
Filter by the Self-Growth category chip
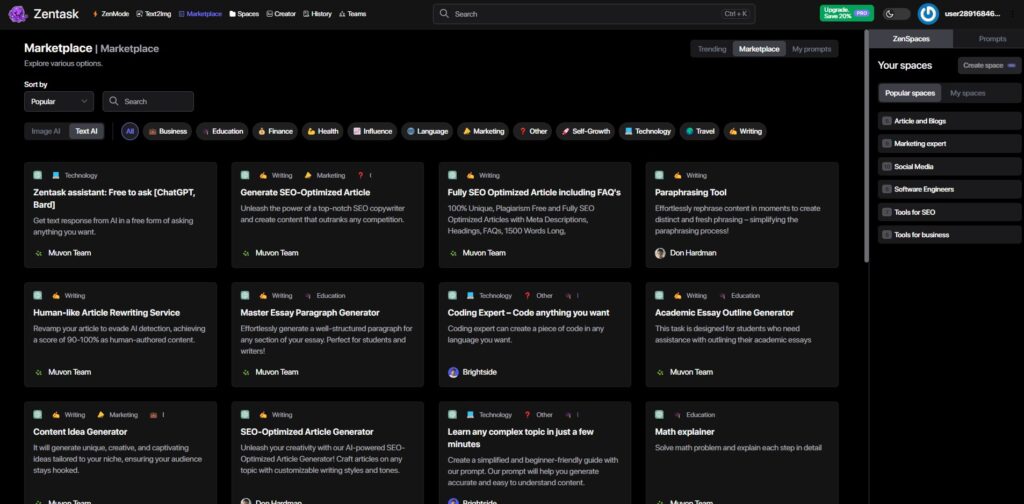click(x=585, y=131)
